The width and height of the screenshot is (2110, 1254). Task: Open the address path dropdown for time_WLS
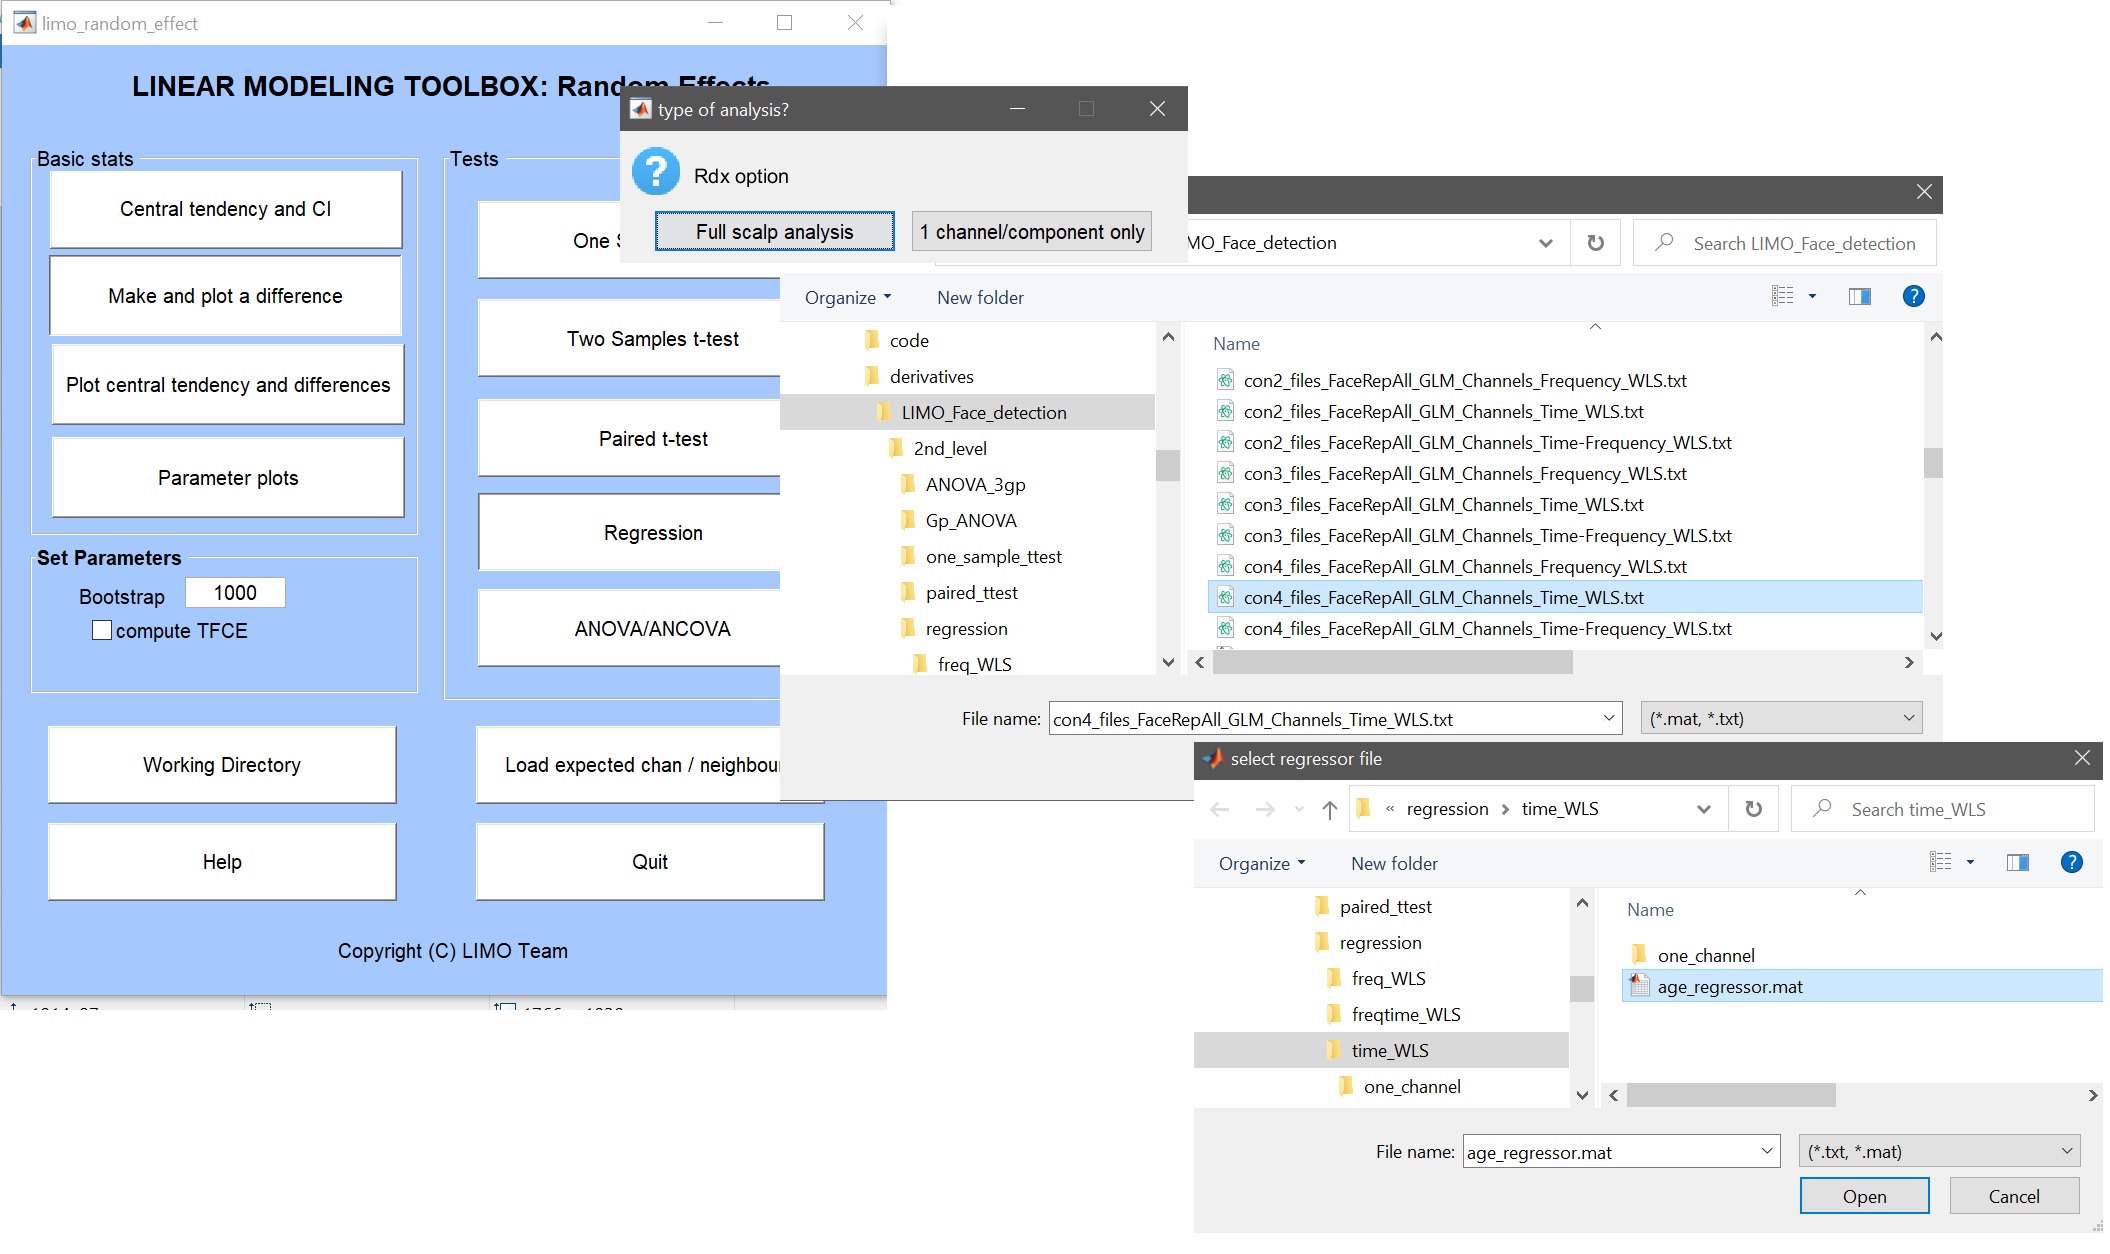(x=1703, y=809)
